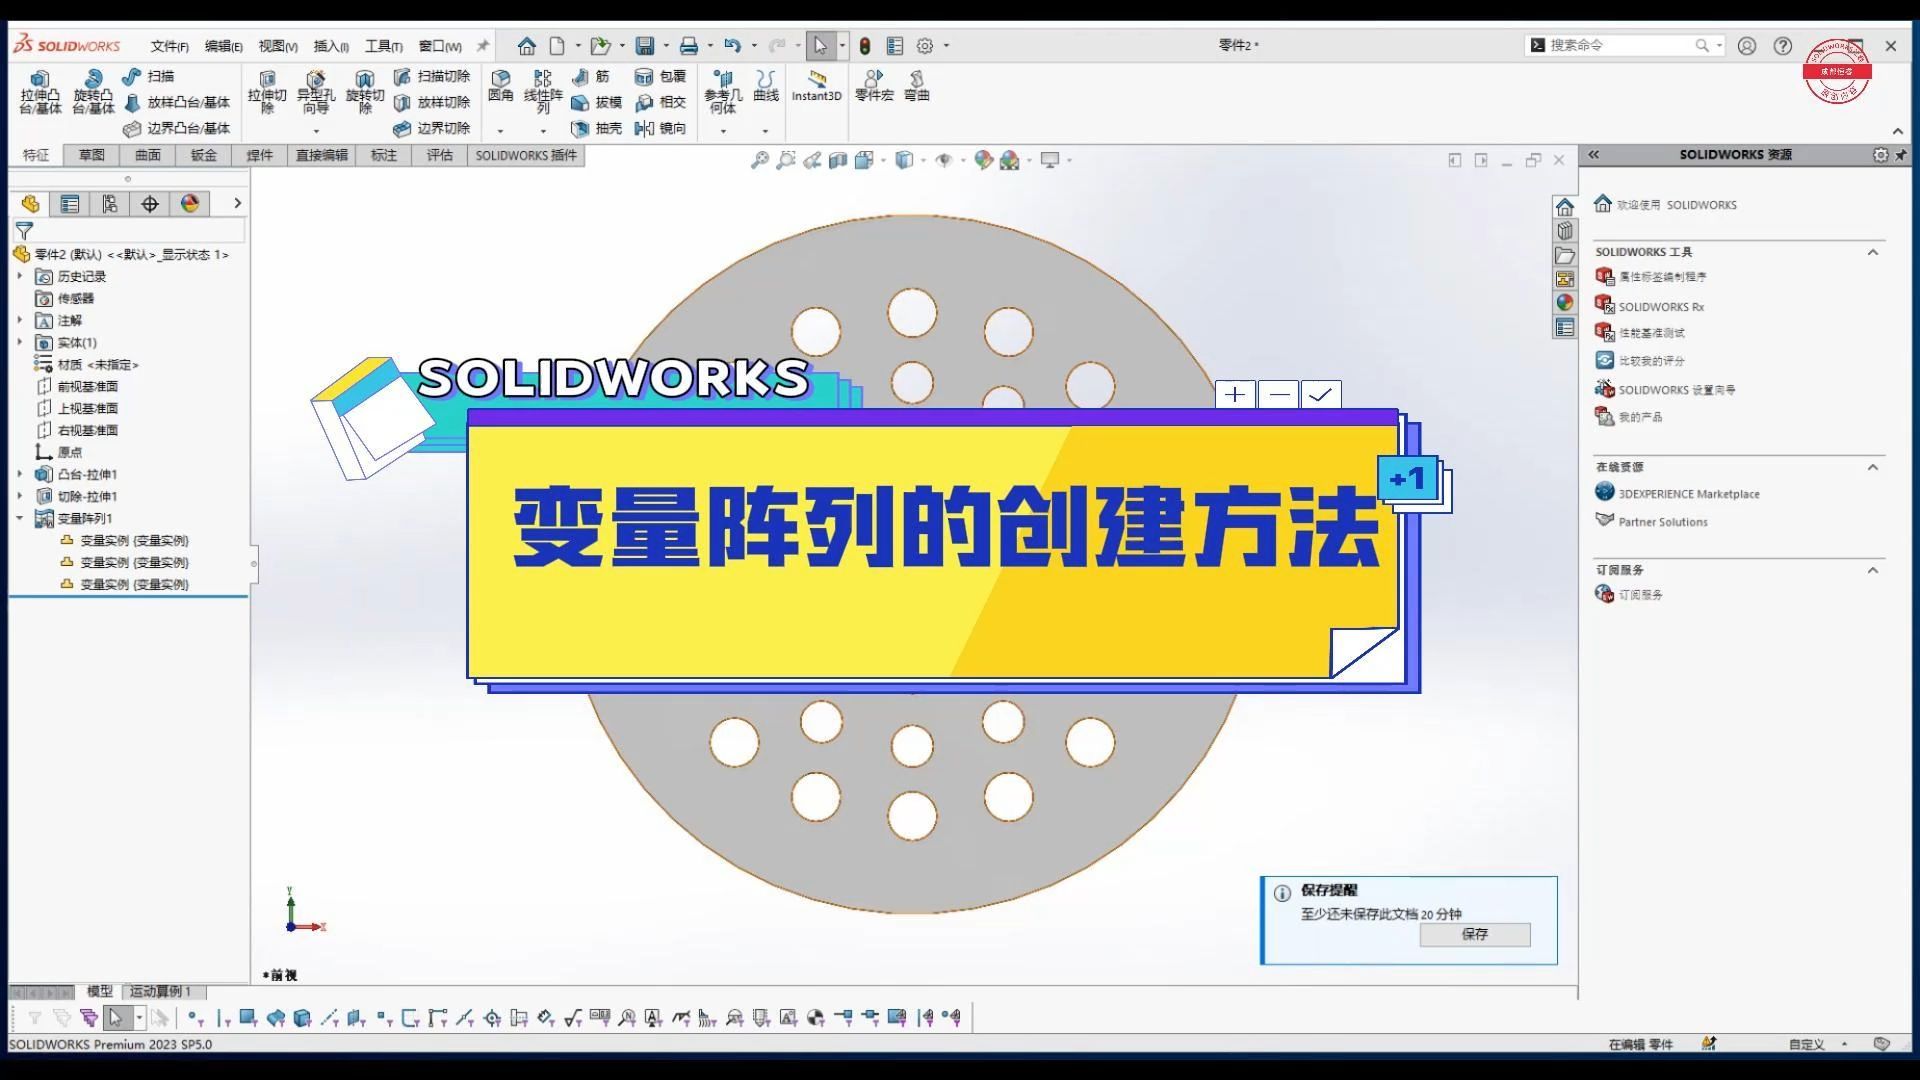Switch to the SOLIDWORKS 插件 tab
Screen dimensions: 1920x1080
tap(526, 155)
